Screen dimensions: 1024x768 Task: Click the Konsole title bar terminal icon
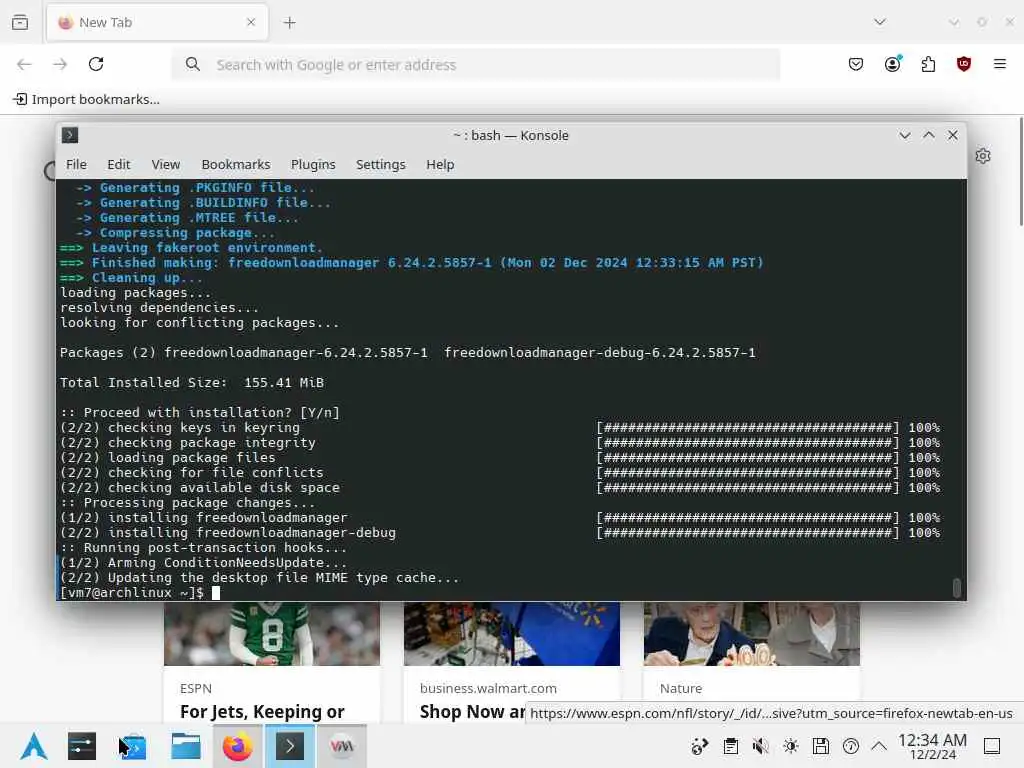70,135
